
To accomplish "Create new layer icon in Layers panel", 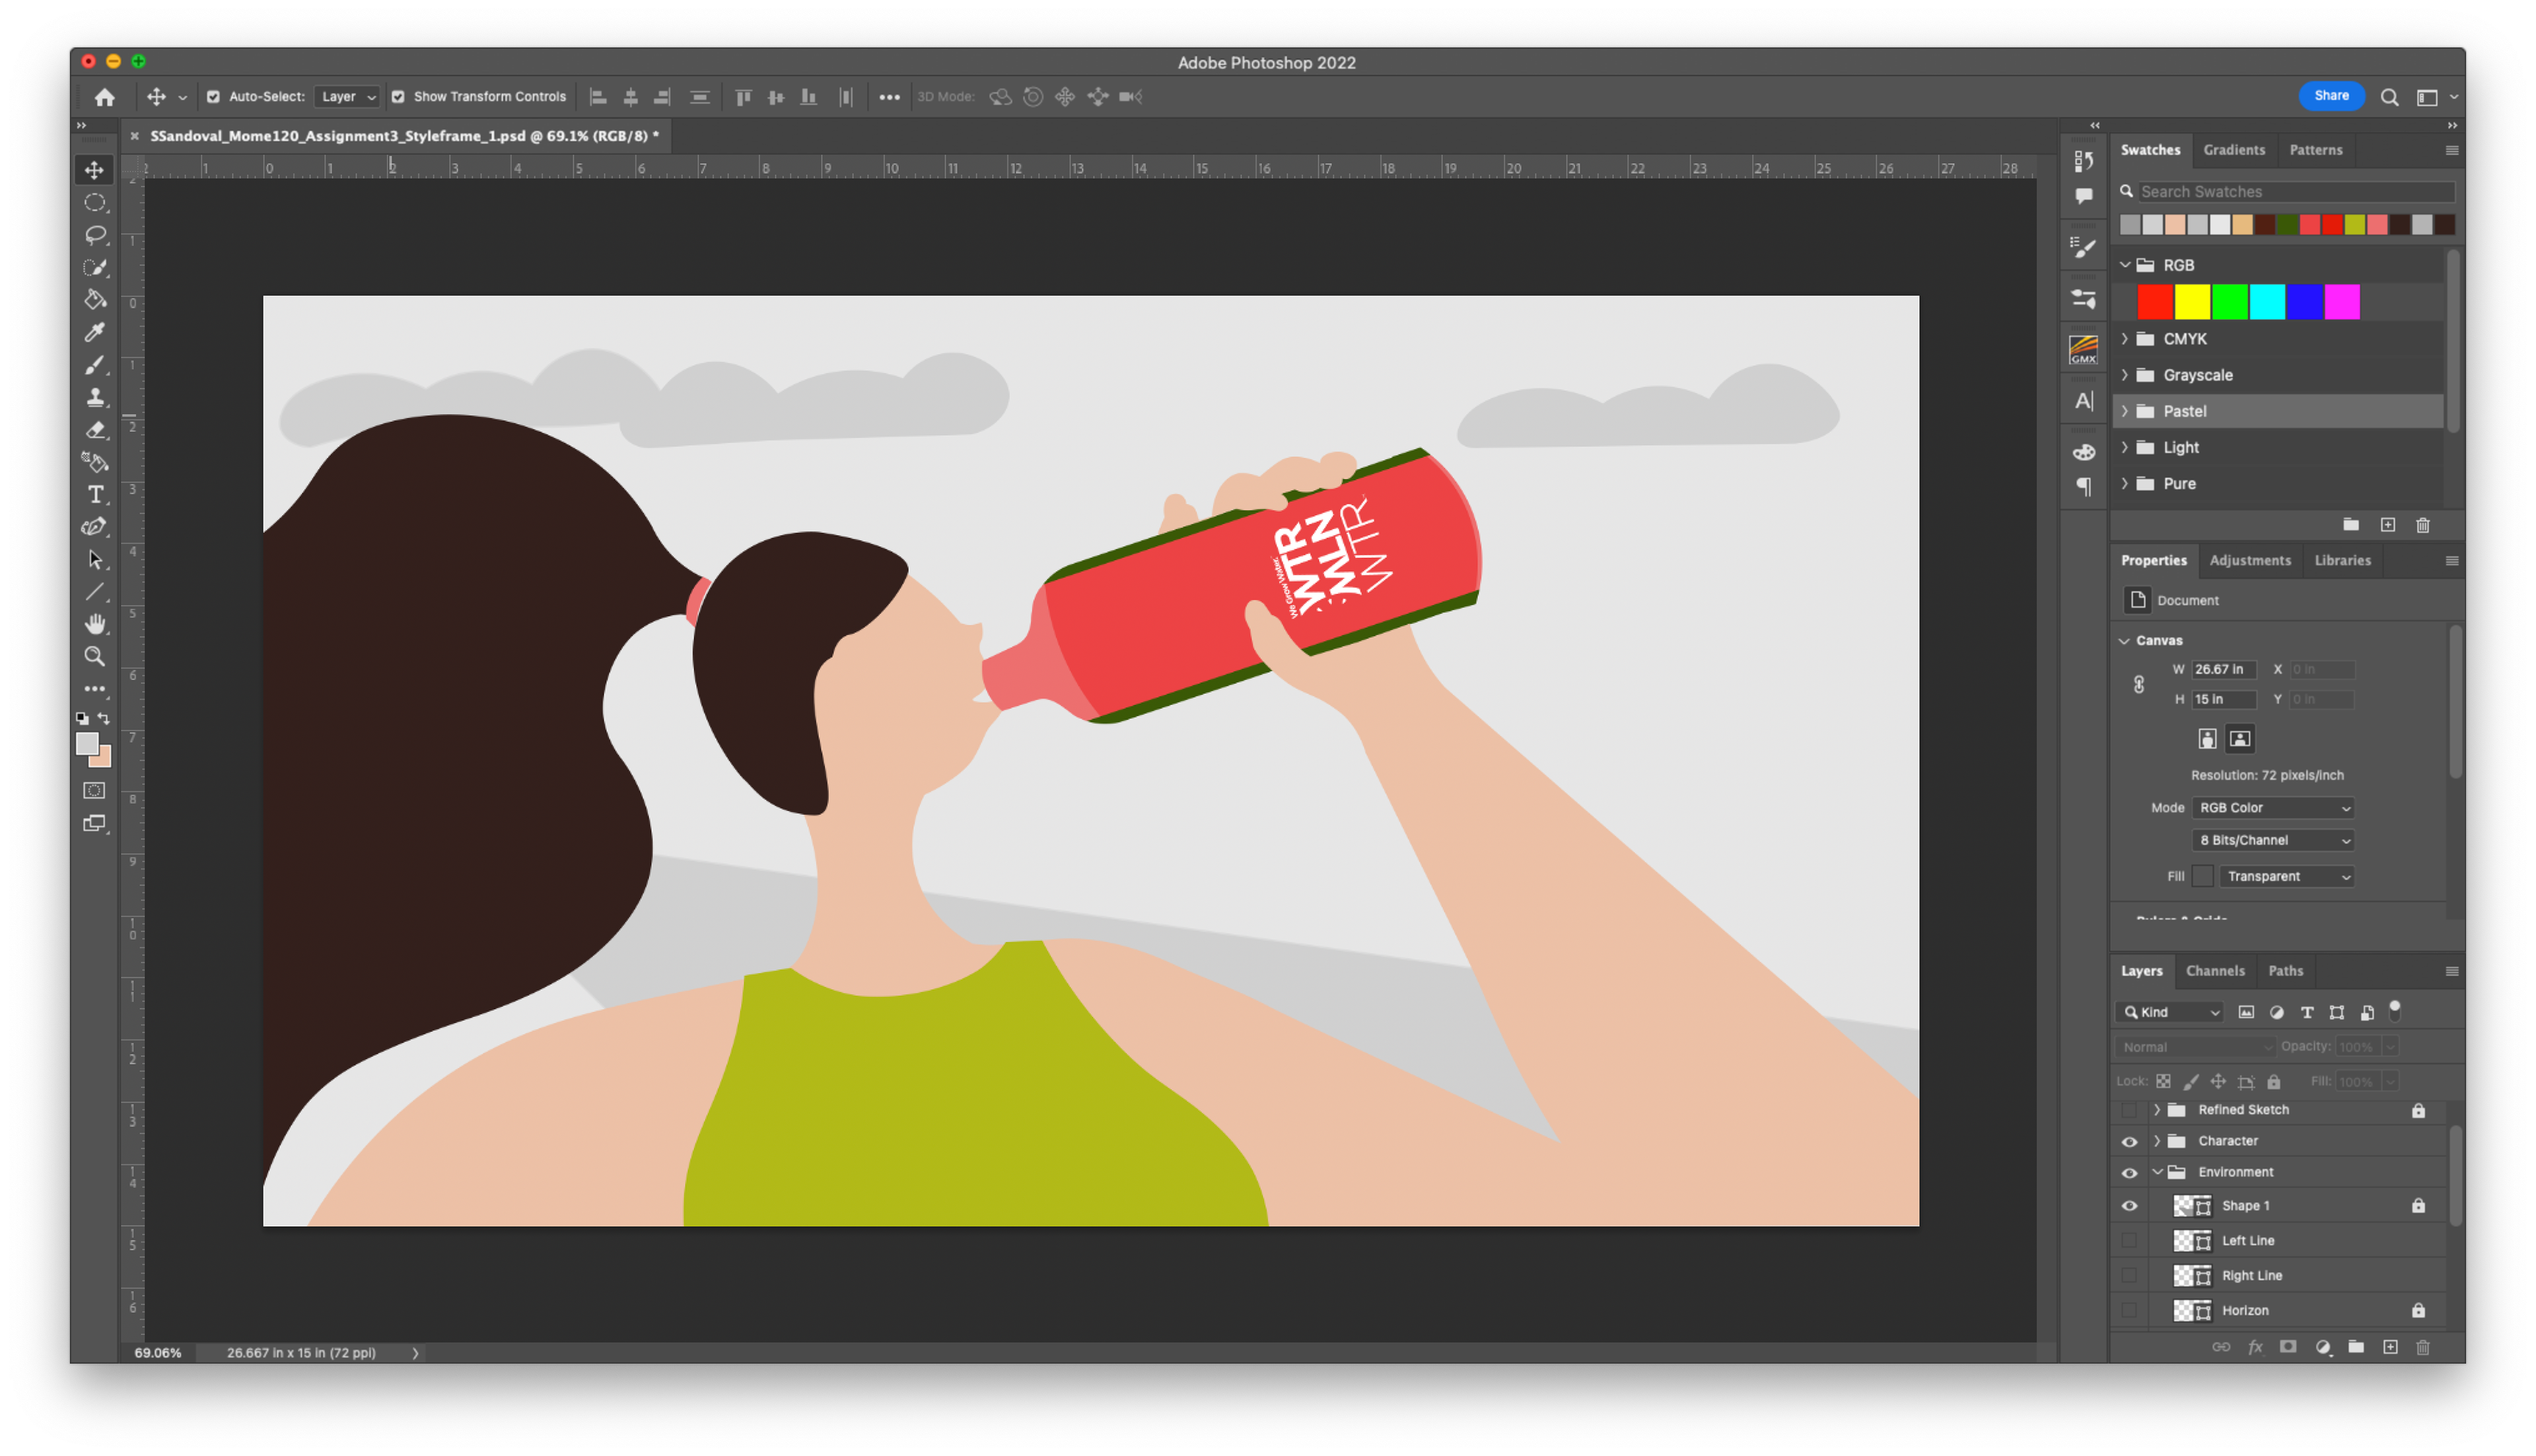I will pos(2389,1347).
